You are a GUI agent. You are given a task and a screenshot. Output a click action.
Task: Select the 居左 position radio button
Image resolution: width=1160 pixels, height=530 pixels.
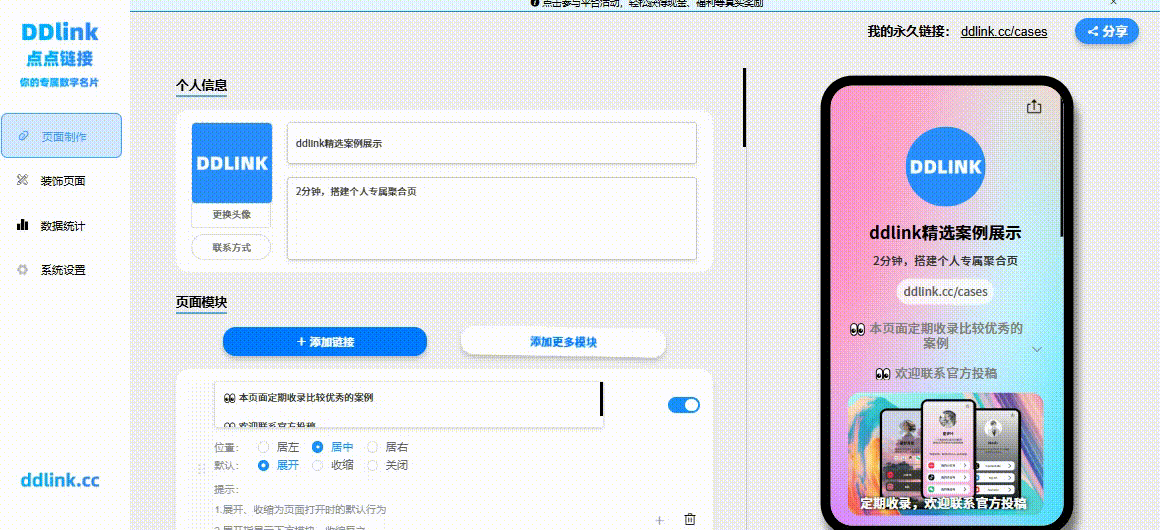pos(263,447)
